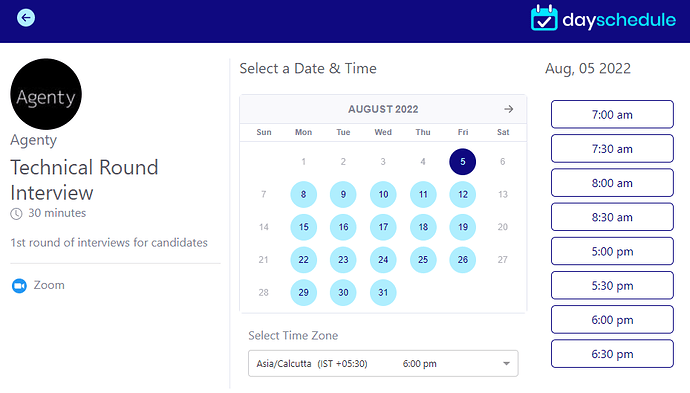Select the 7:30 am time slot
The image size is (690, 393).
tap(612, 149)
